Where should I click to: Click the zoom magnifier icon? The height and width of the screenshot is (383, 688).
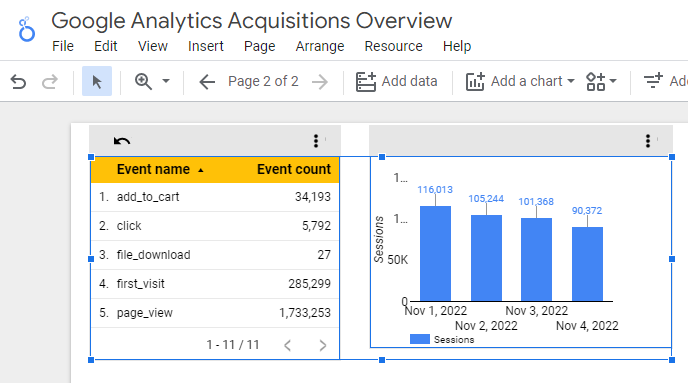143,81
